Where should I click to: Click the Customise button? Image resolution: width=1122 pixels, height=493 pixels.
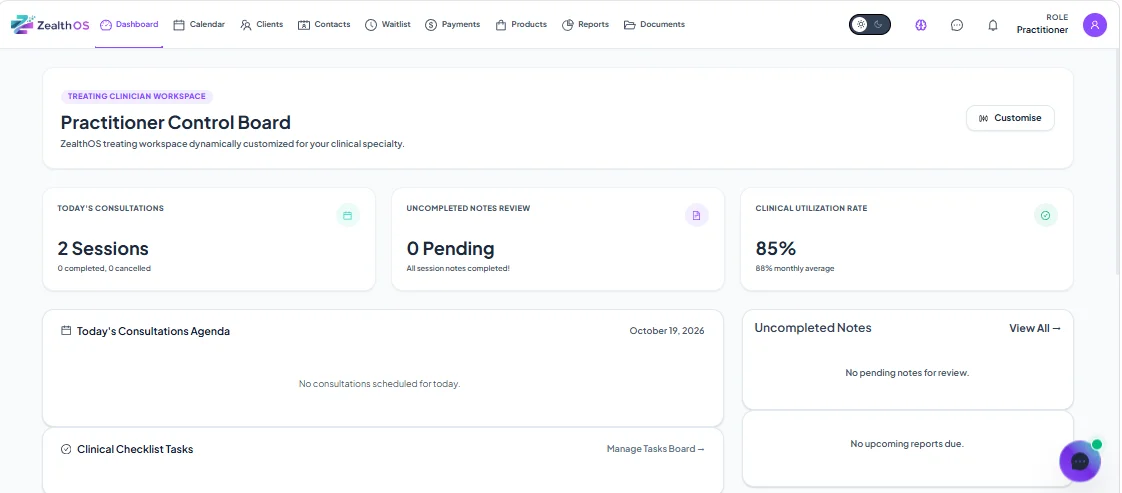point(1010,118)
